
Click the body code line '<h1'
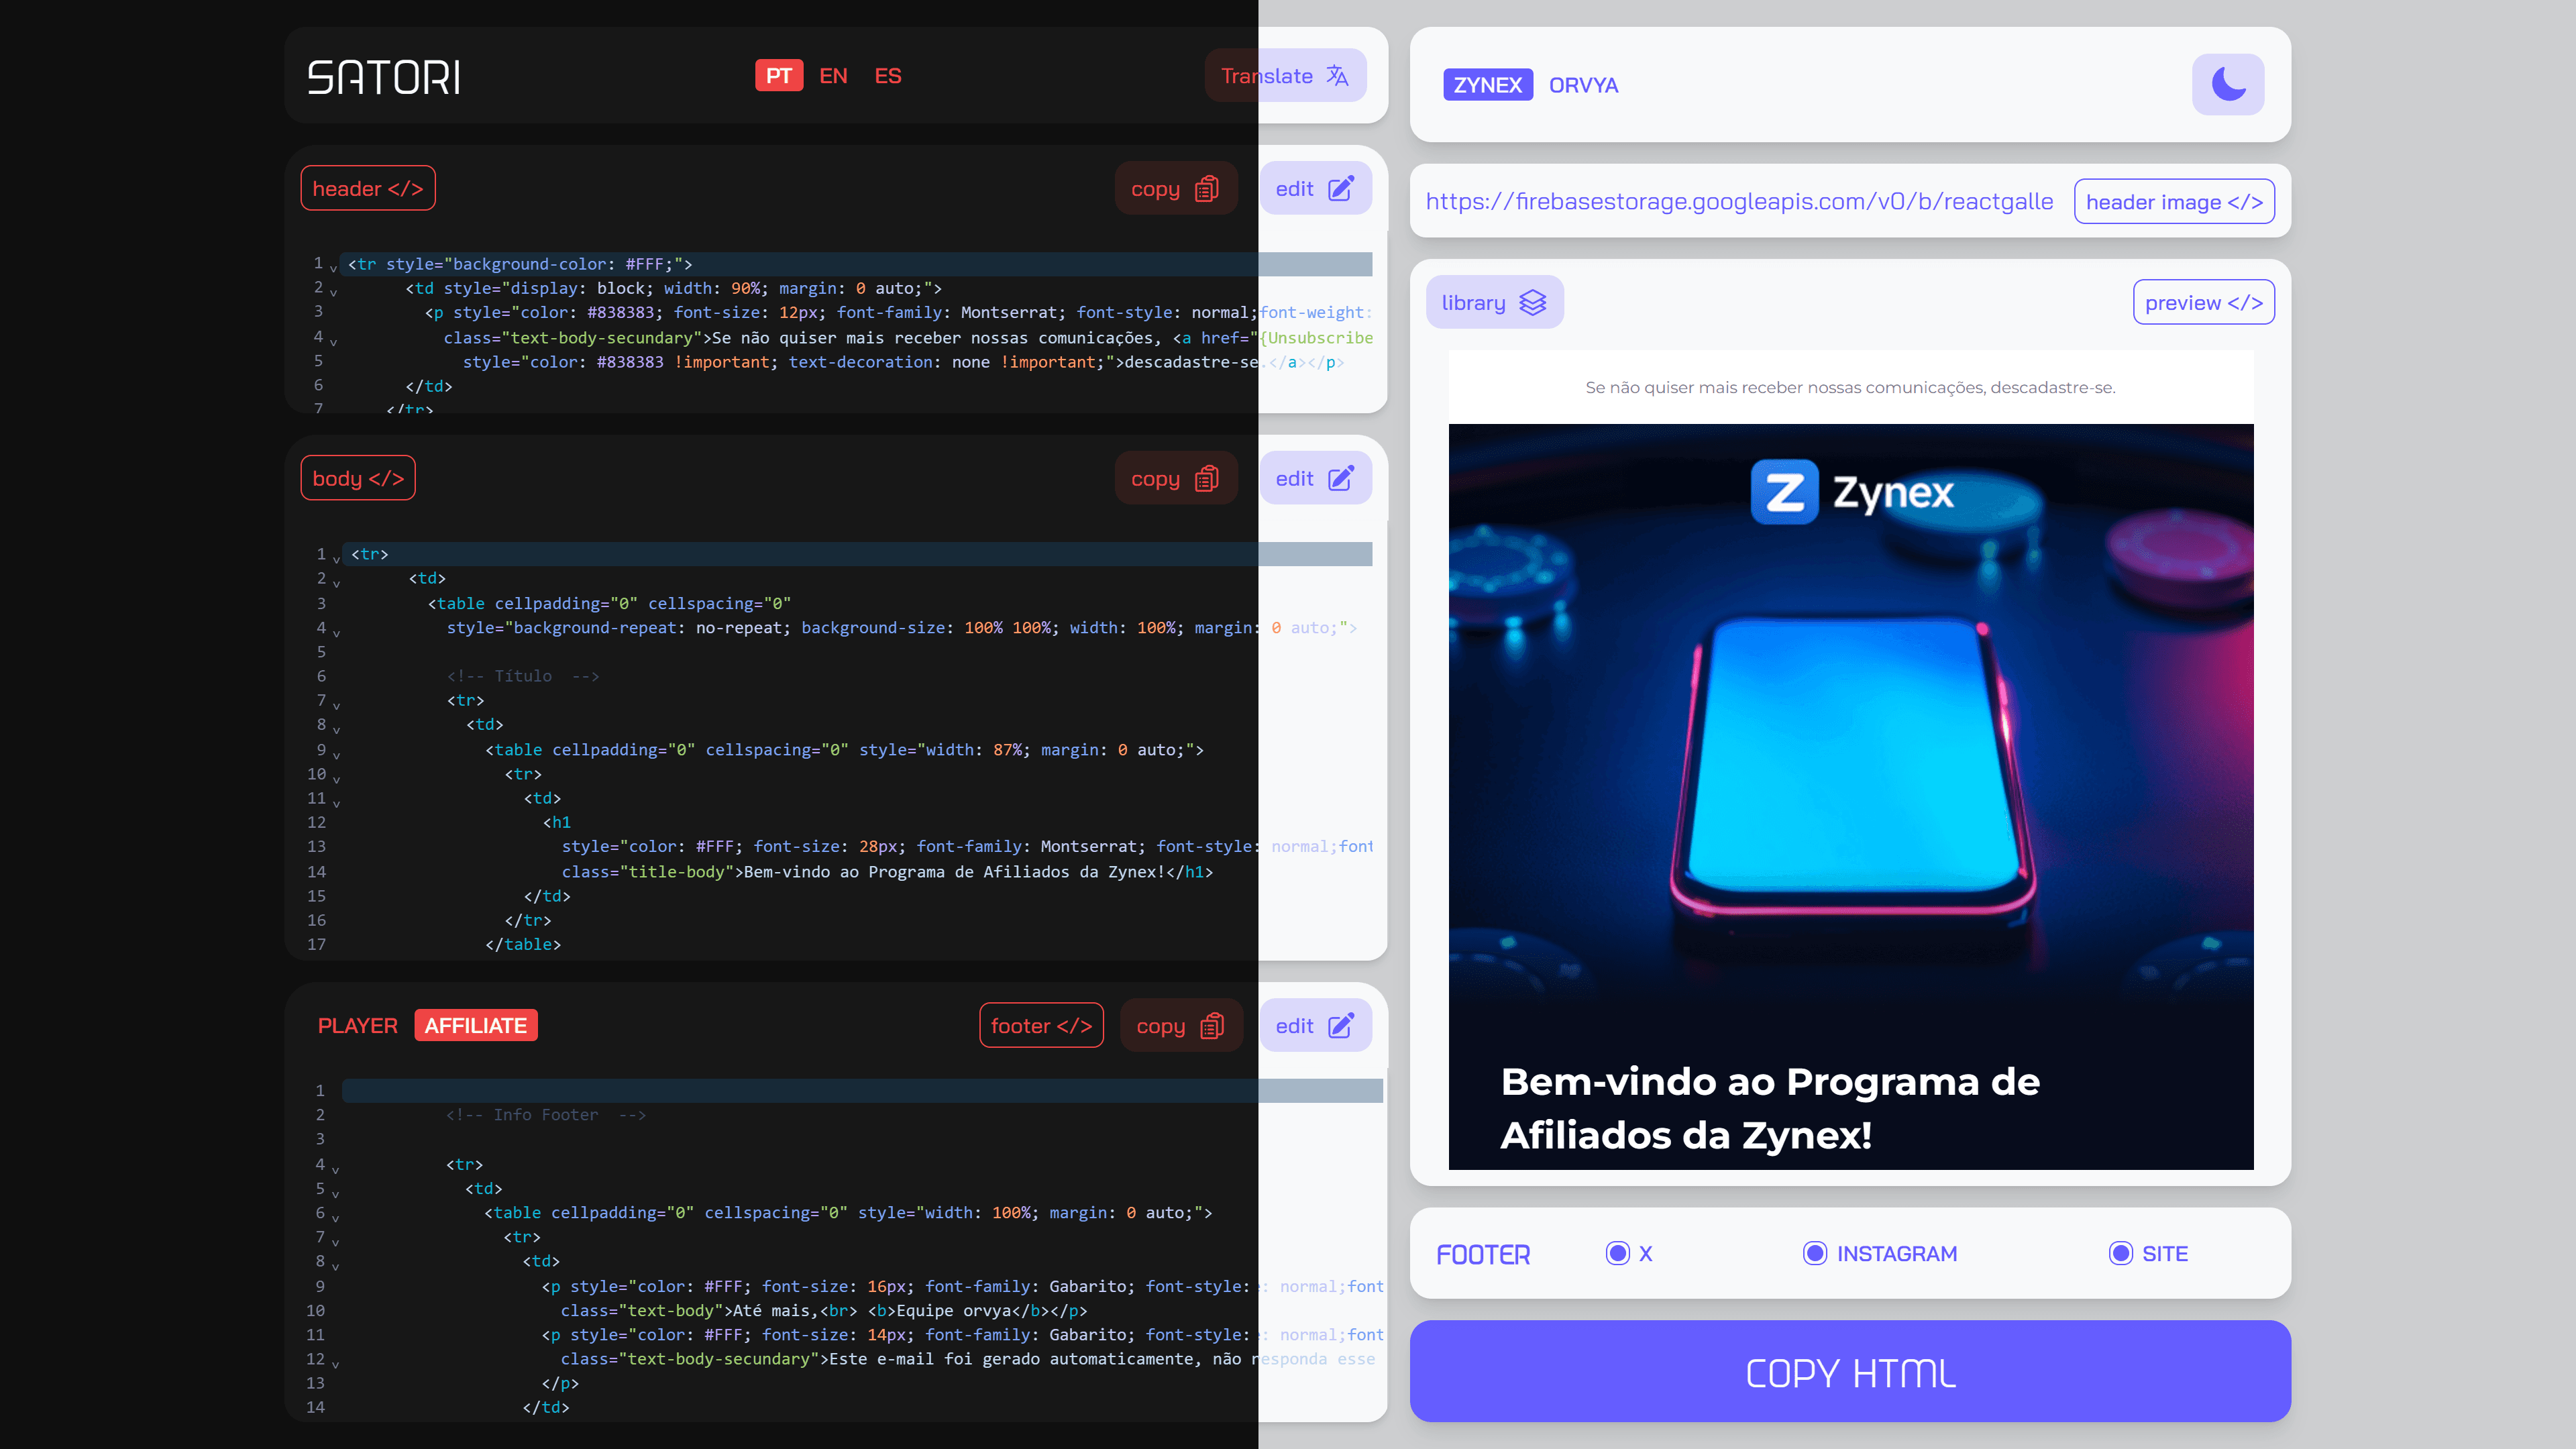(557, 823)
